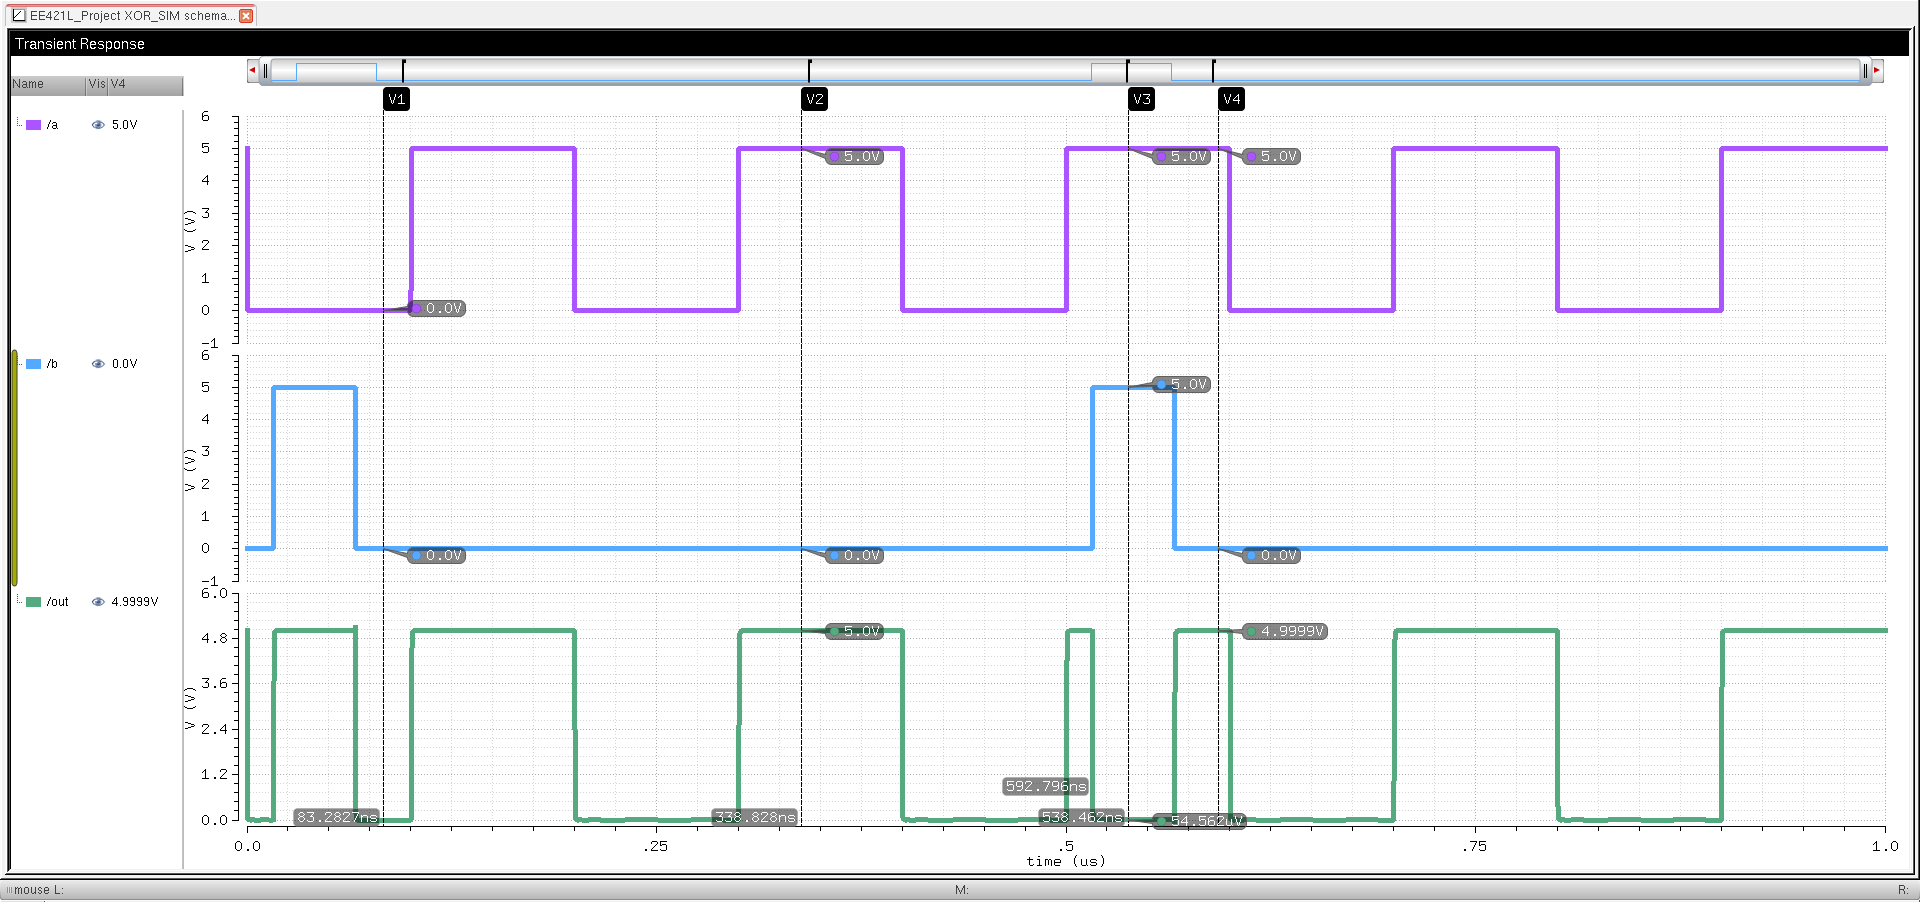Click the 5.0V value badge on /a near V2
Screen dimensions: 1920x902
(855, 156)
